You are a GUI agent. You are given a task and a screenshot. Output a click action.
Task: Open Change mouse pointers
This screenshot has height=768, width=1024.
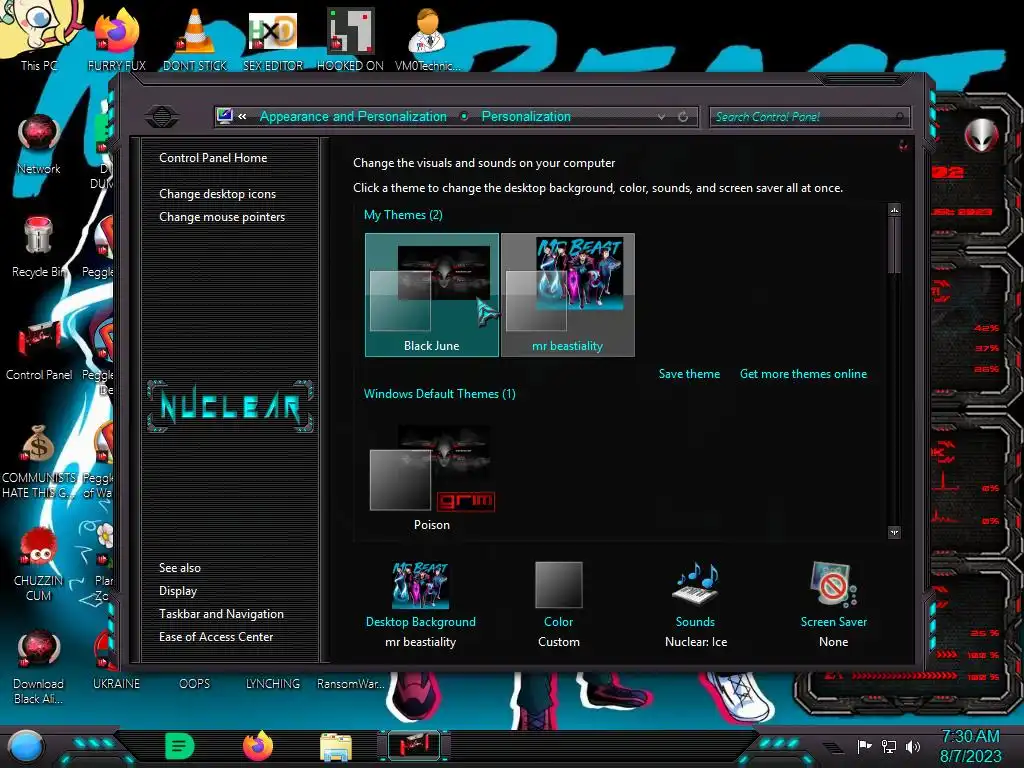[222, 217]
